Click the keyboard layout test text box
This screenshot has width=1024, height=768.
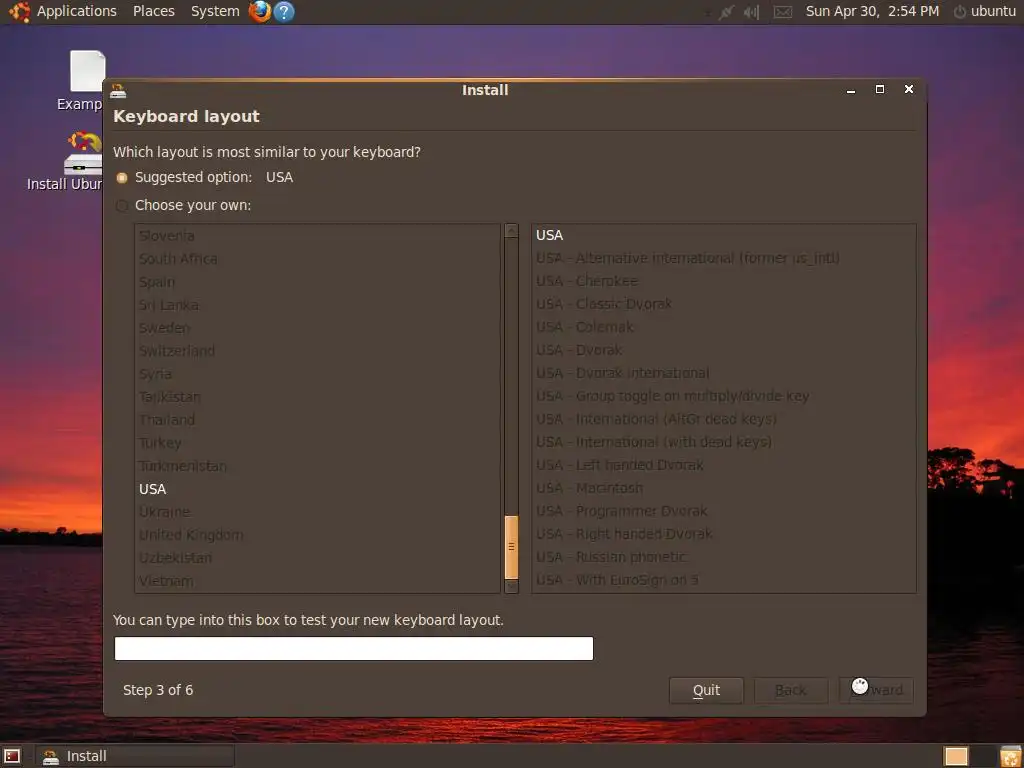(x=354, y=648)
